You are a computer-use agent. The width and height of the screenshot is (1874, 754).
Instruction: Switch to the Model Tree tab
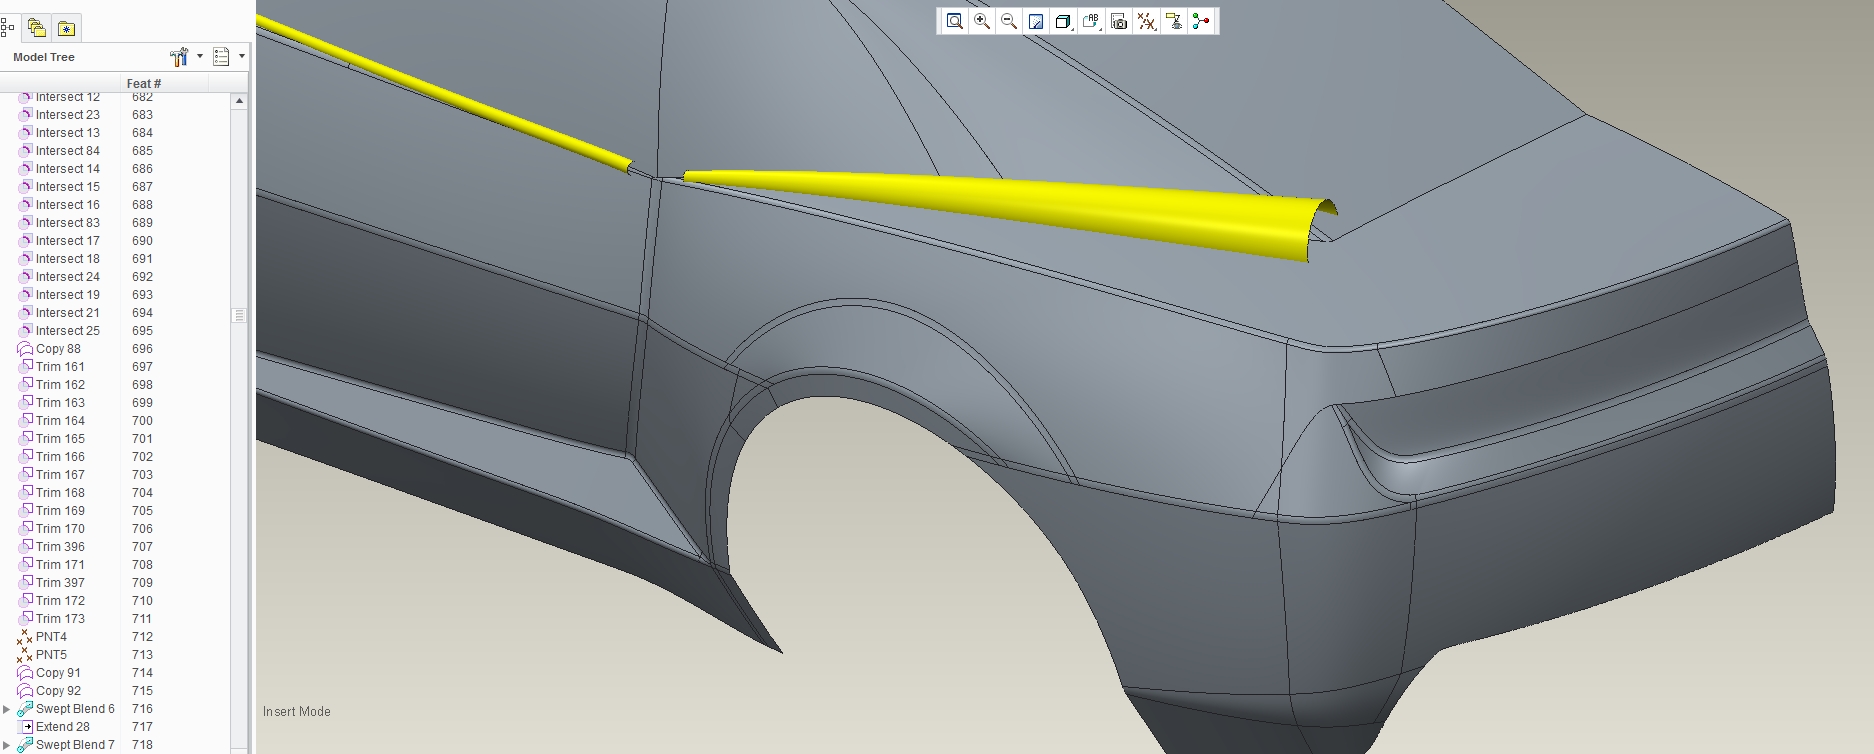(8, 28)
